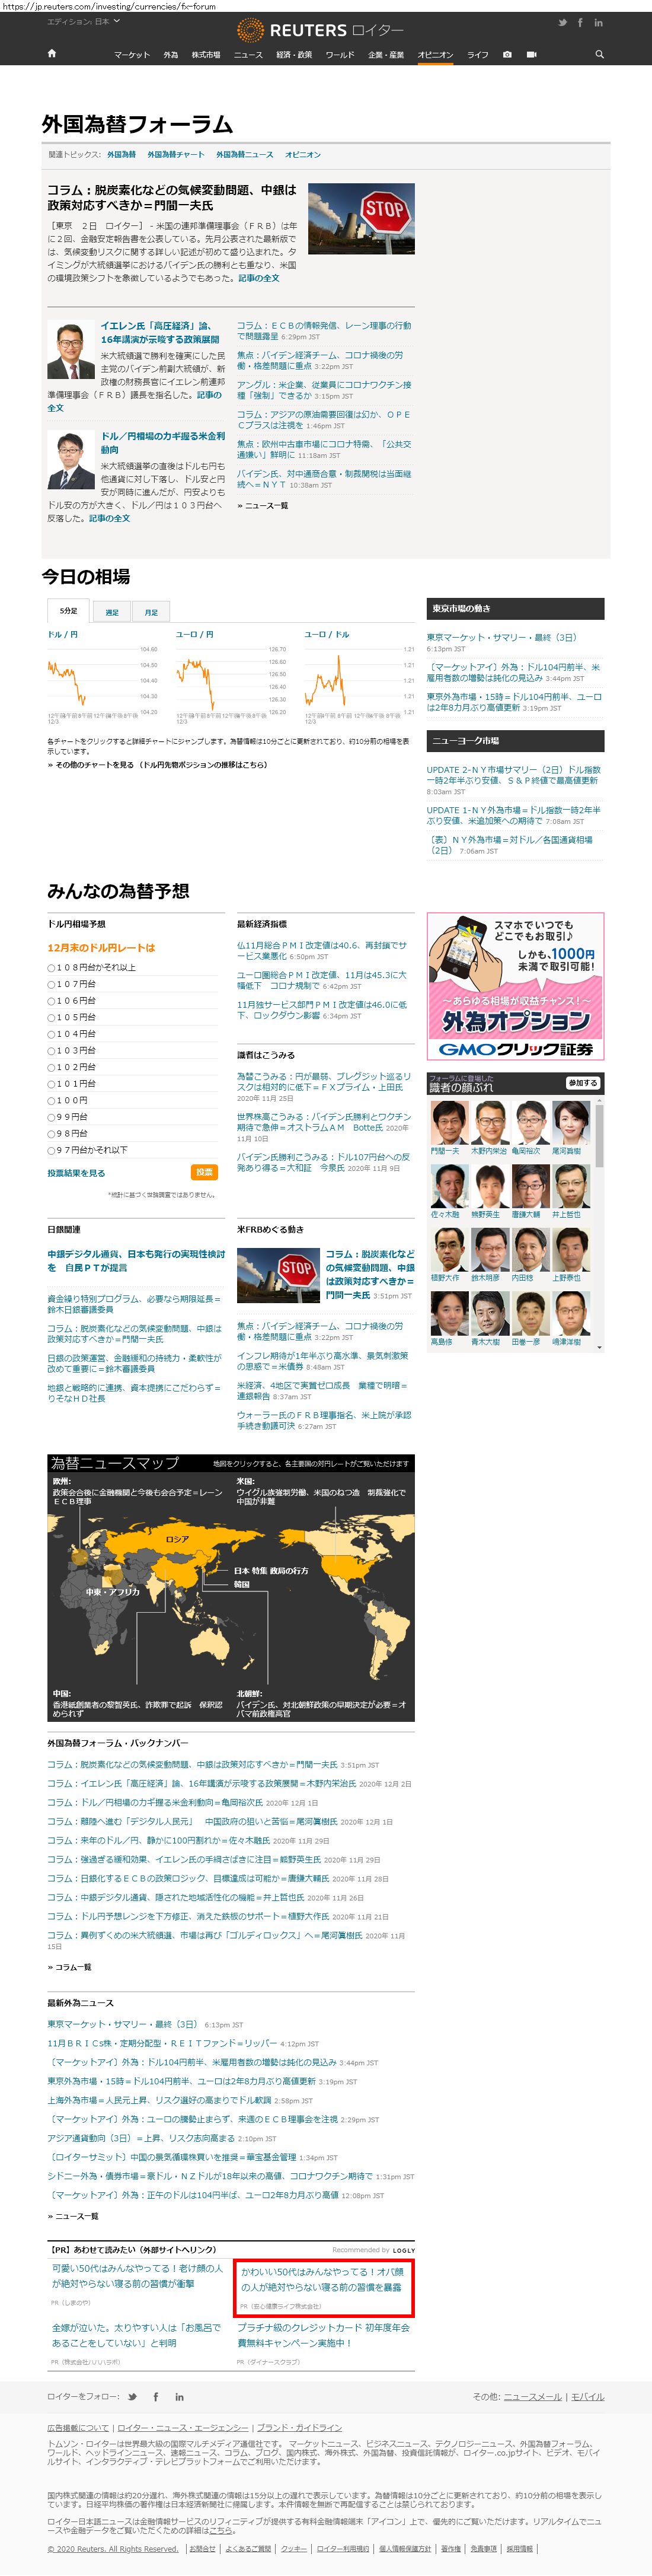The height and width of the screenshot is (2576, 652).
Task: Click the home icon in navigation bar
Action: tap(51, 54)
